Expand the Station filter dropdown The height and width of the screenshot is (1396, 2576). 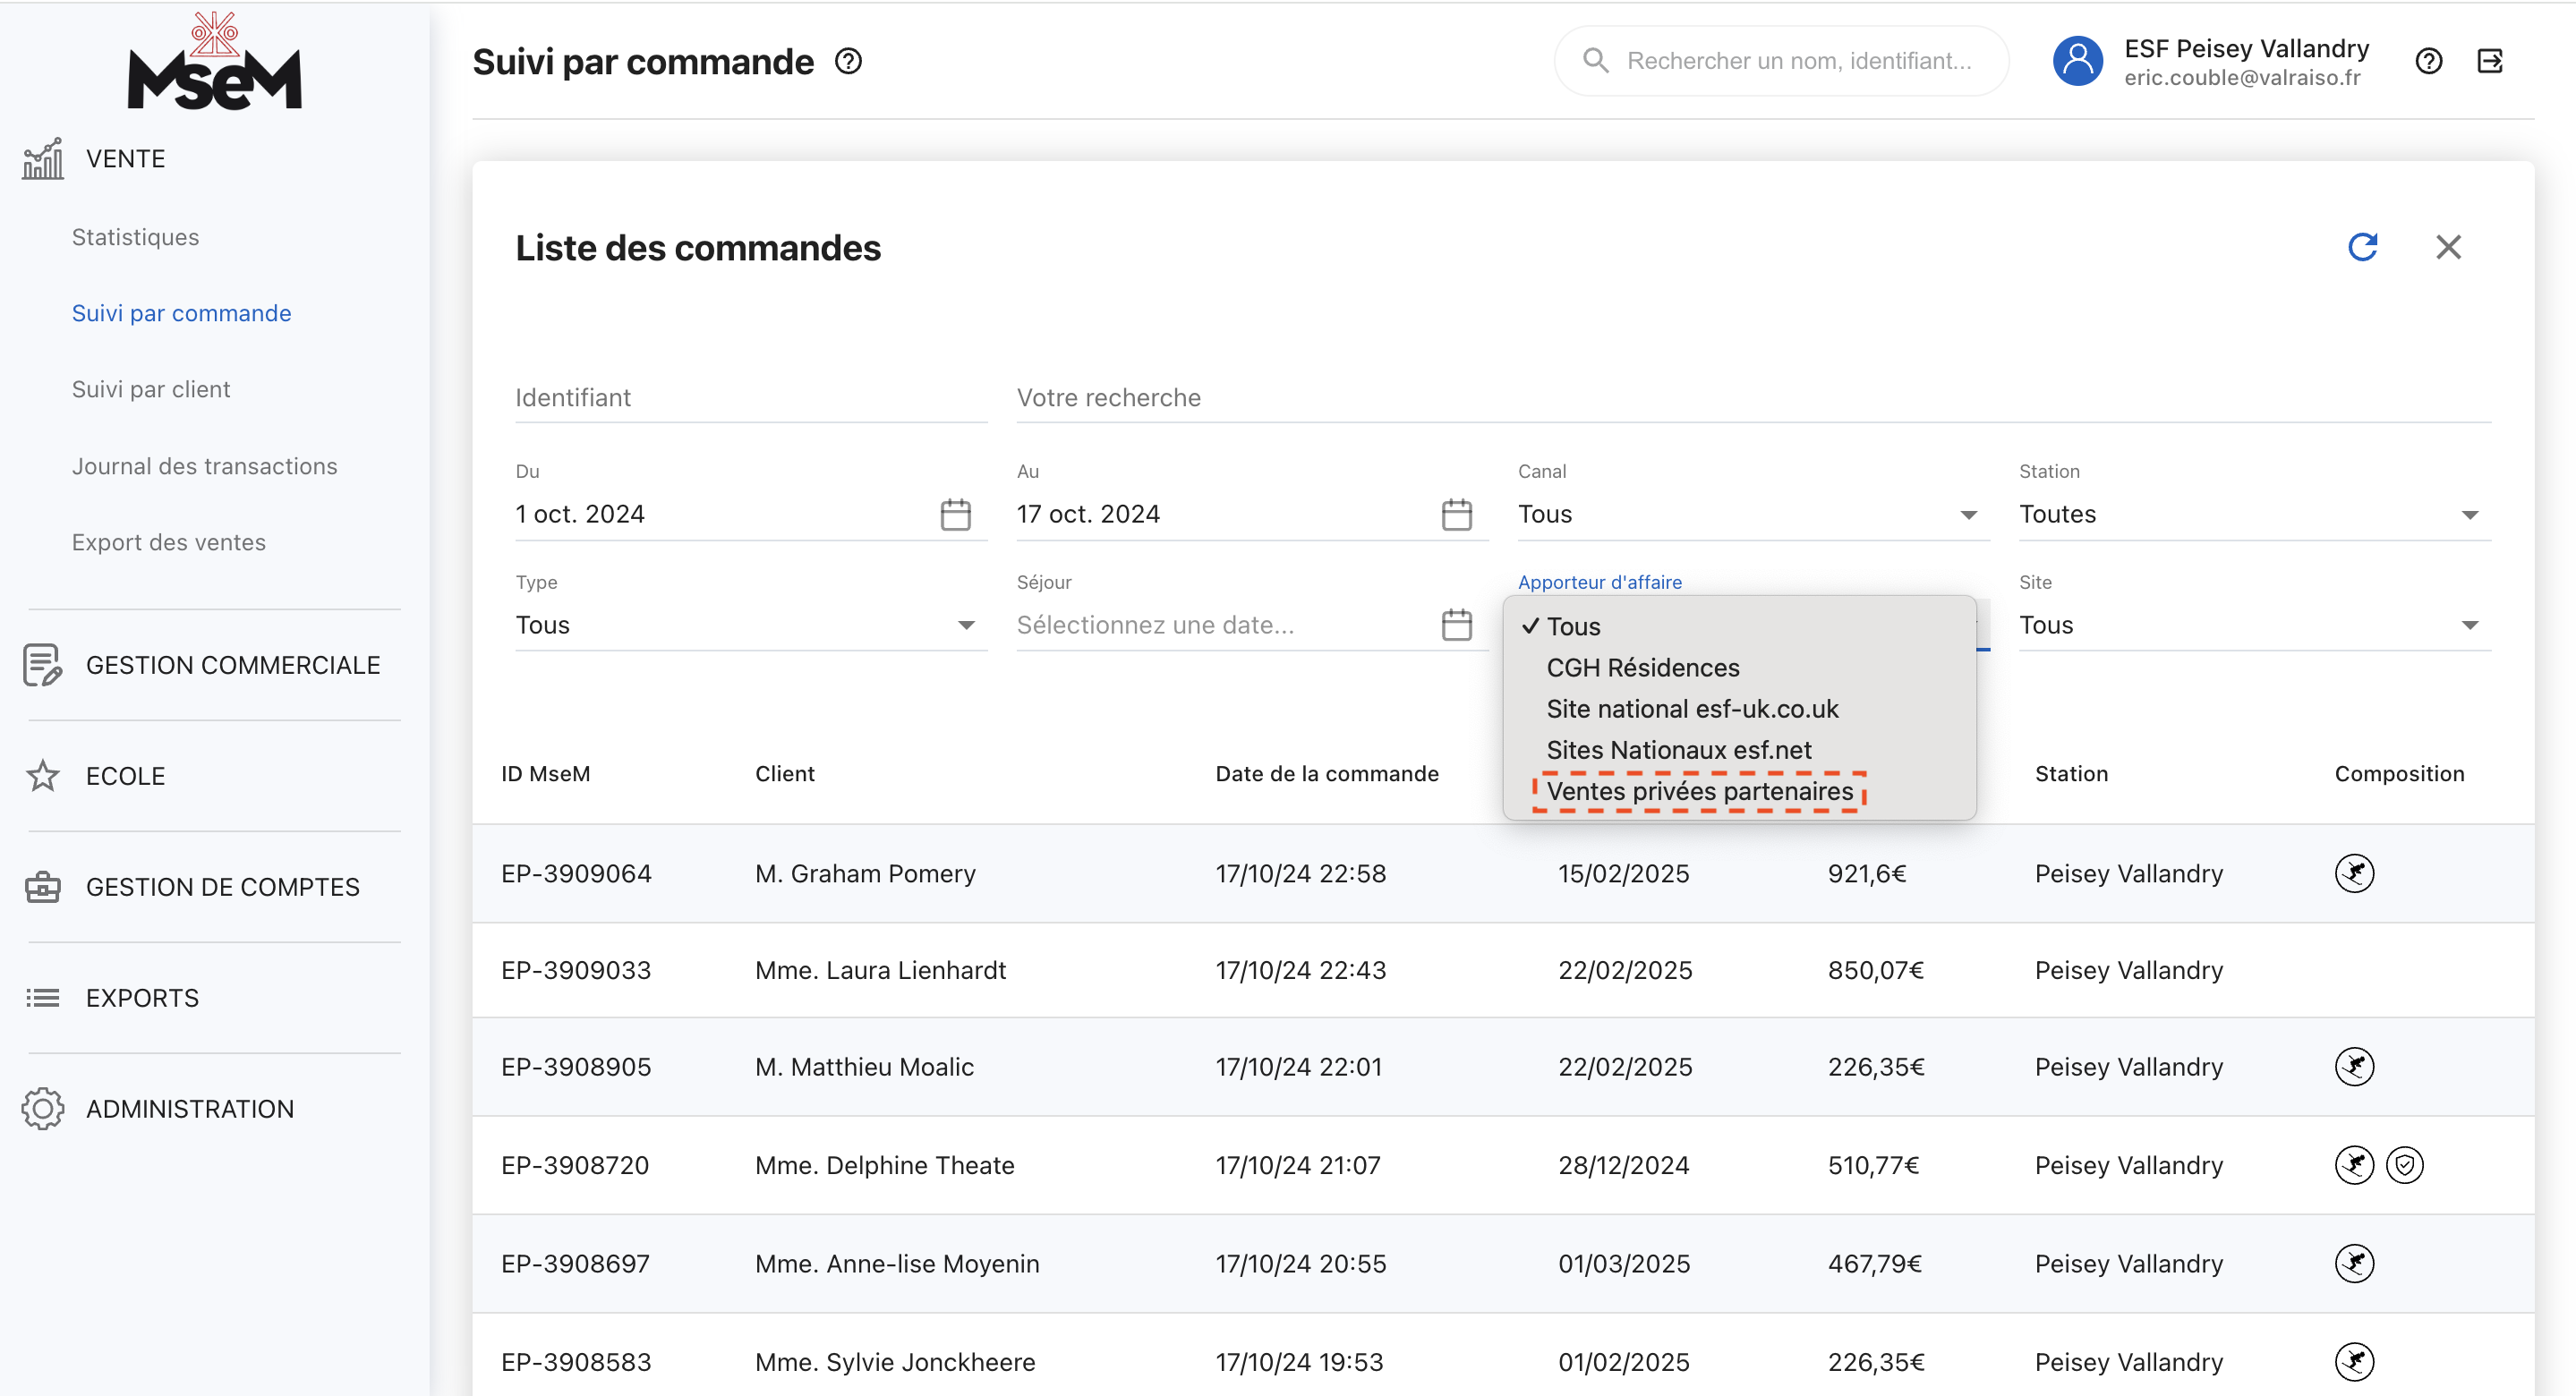(2254, 514)
